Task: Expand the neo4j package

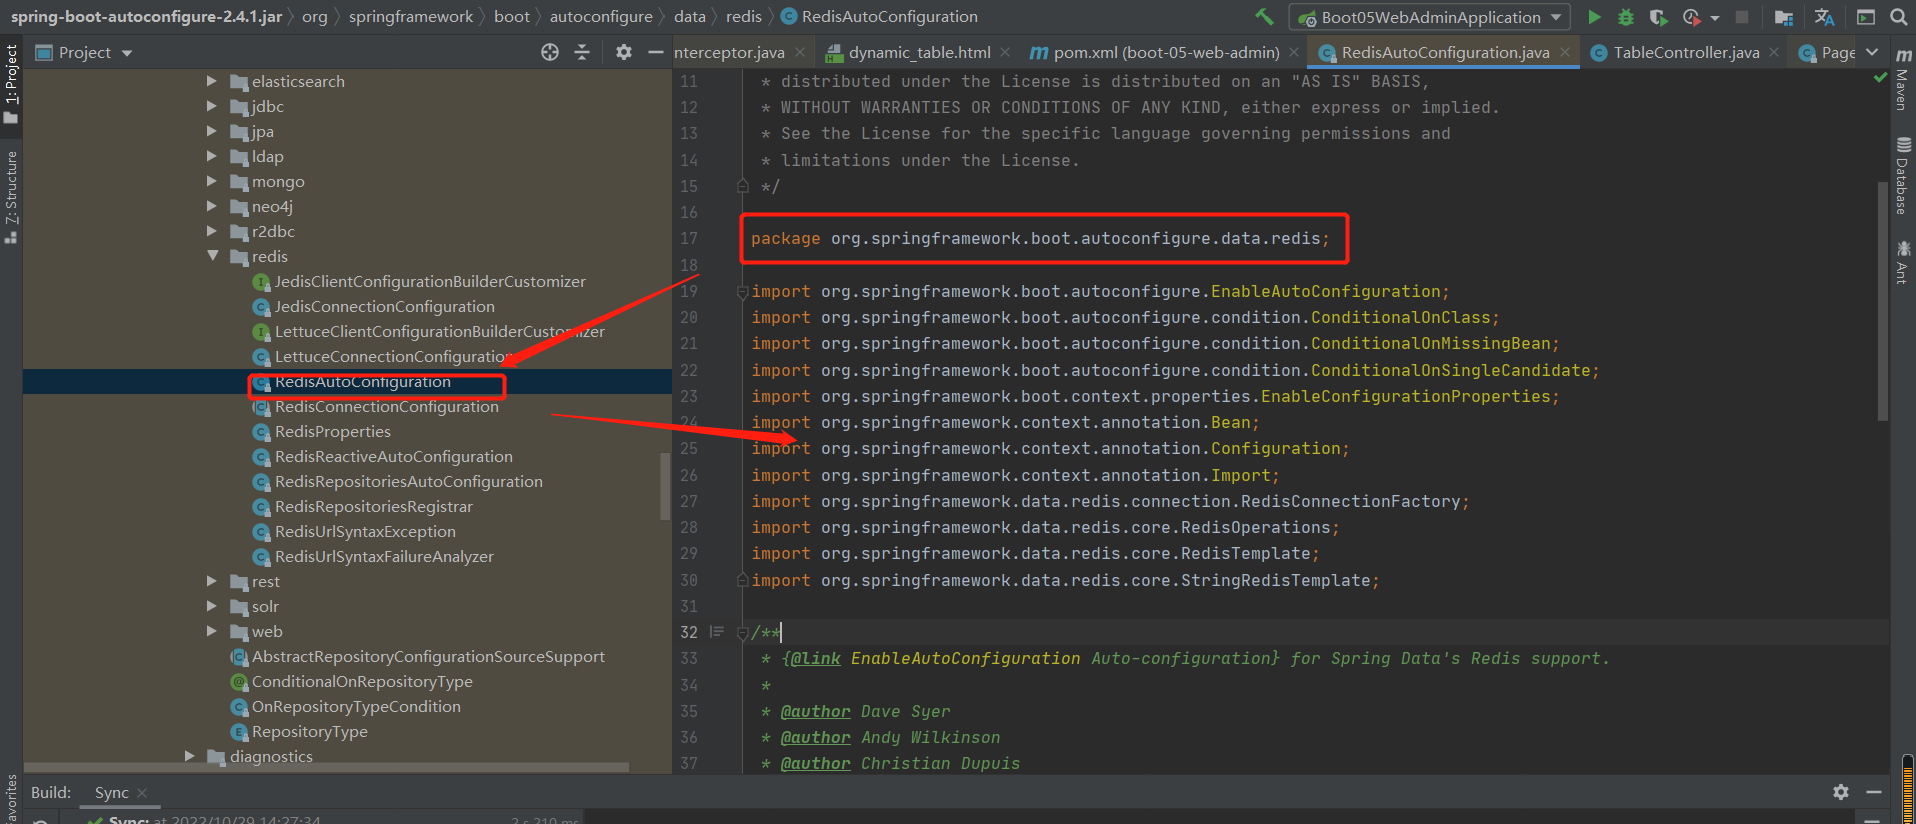Action: pos(212,205)
